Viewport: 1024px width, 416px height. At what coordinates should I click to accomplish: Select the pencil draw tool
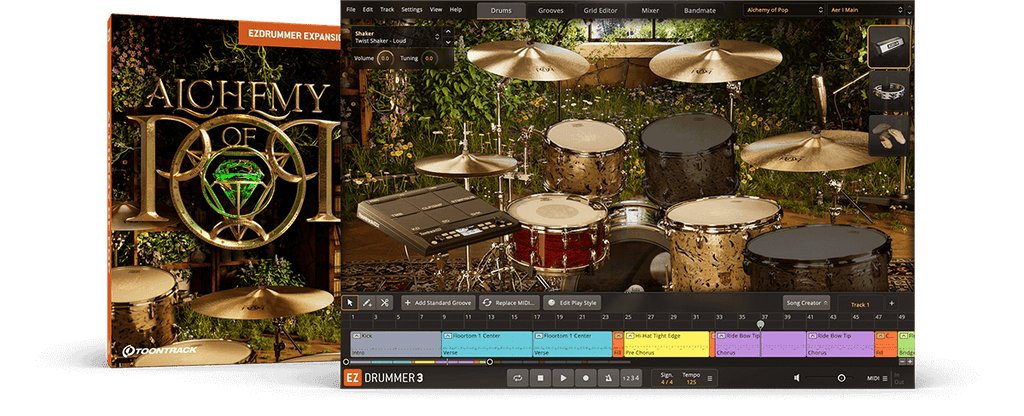[x=367, y=303]
